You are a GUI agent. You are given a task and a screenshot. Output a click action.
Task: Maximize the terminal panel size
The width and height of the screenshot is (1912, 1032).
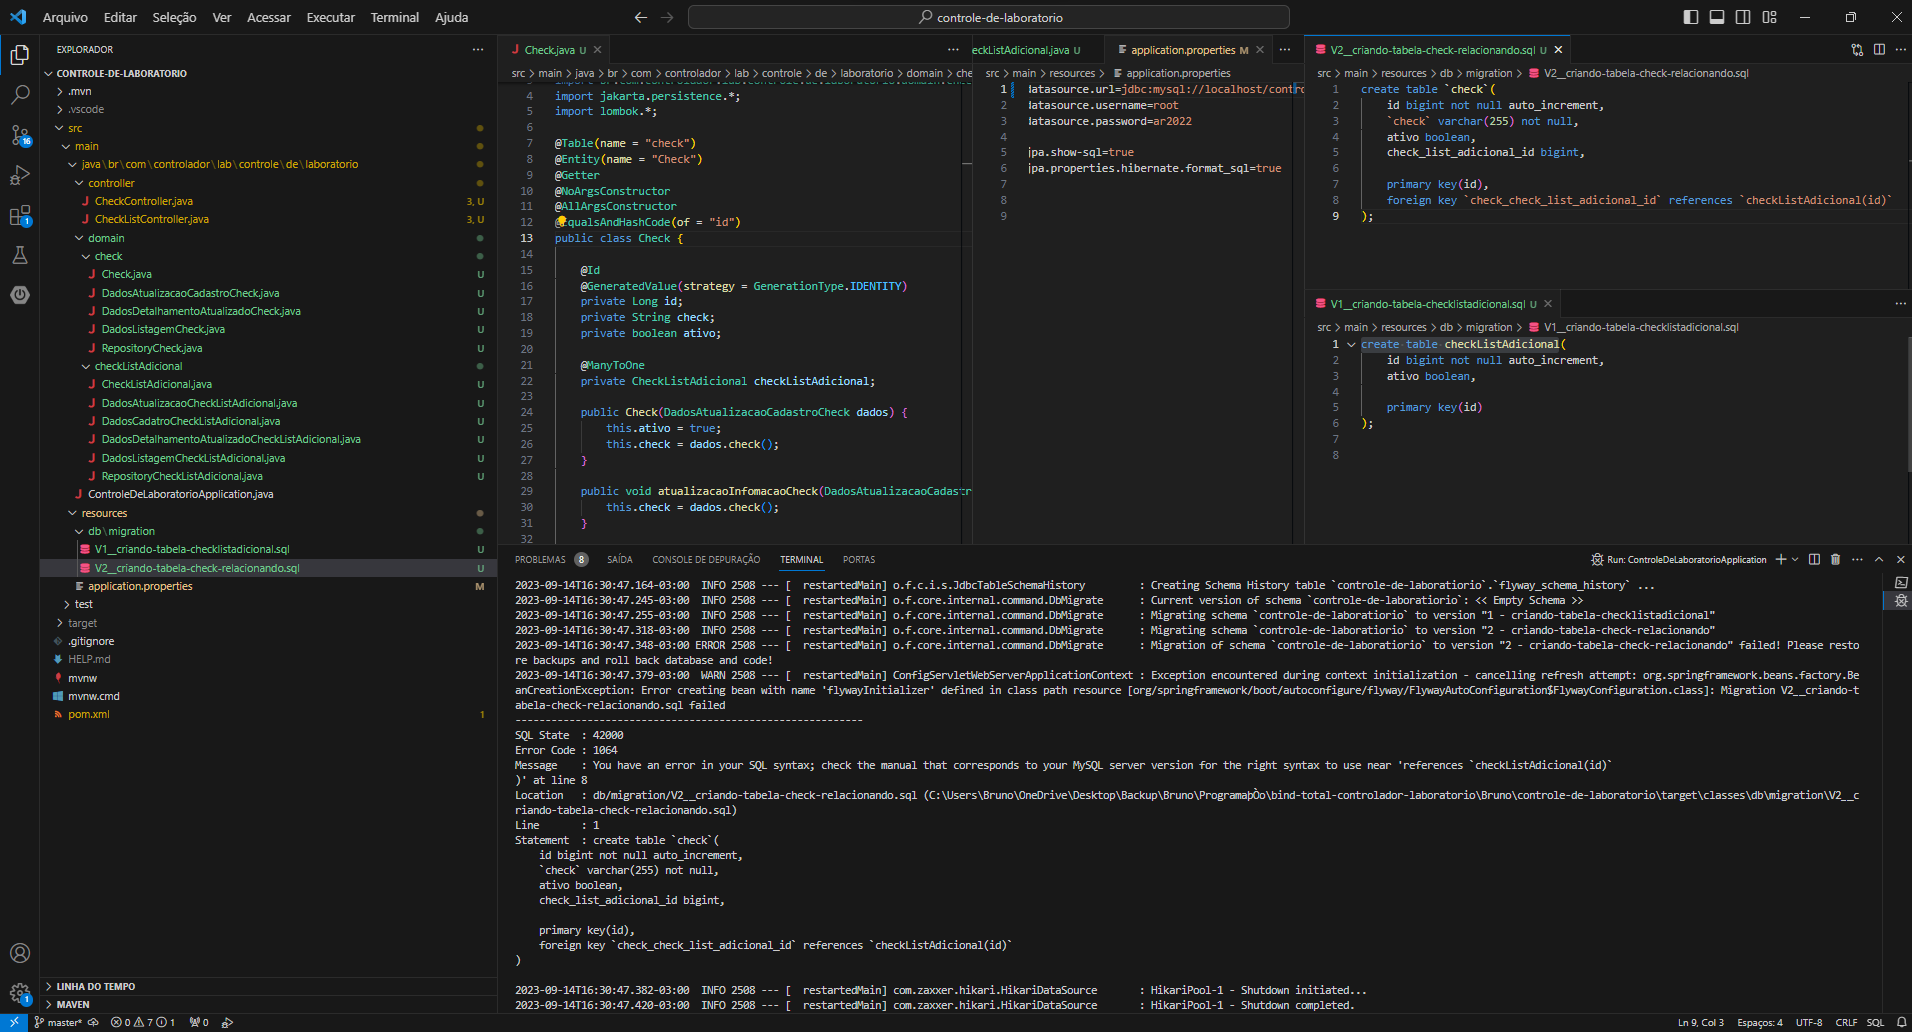(1879, 559)
